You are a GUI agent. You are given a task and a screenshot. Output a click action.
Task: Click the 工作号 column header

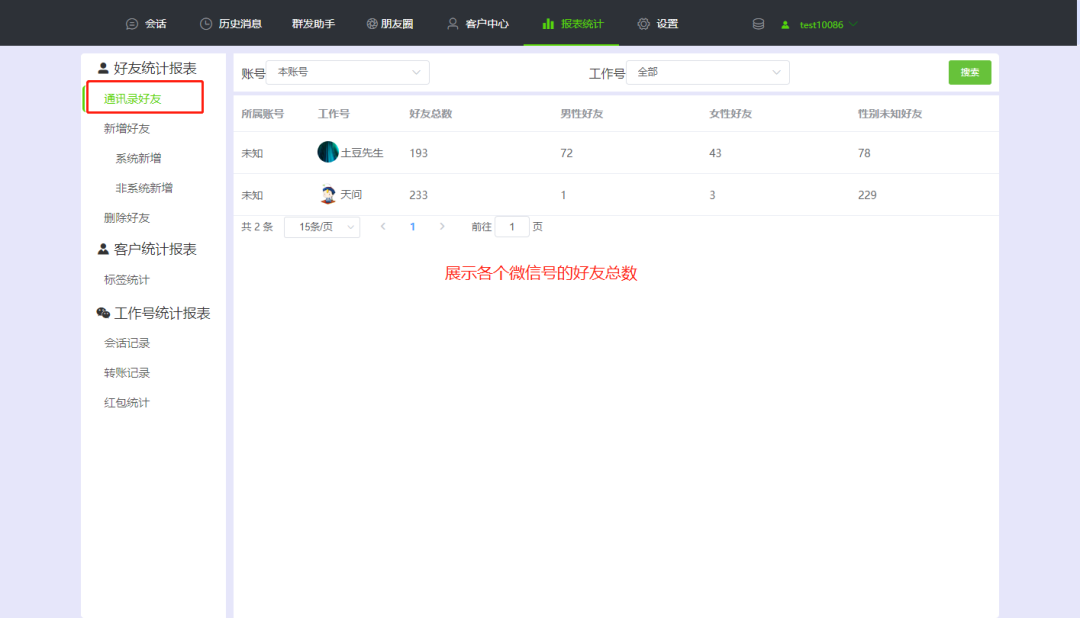333,114
